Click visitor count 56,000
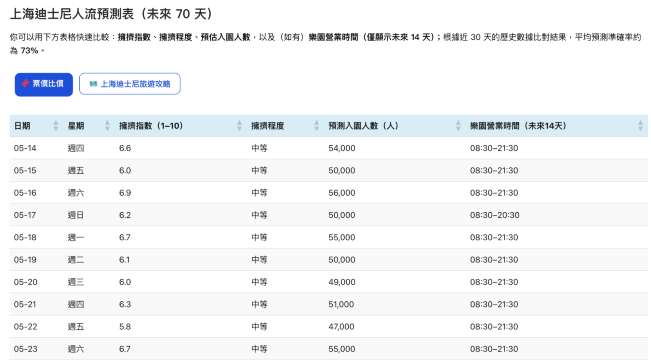The image size is (651, 360). (342, 193)
